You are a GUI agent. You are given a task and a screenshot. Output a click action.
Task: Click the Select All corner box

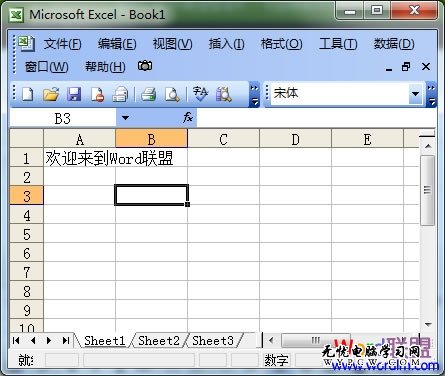tap(26, 139)
